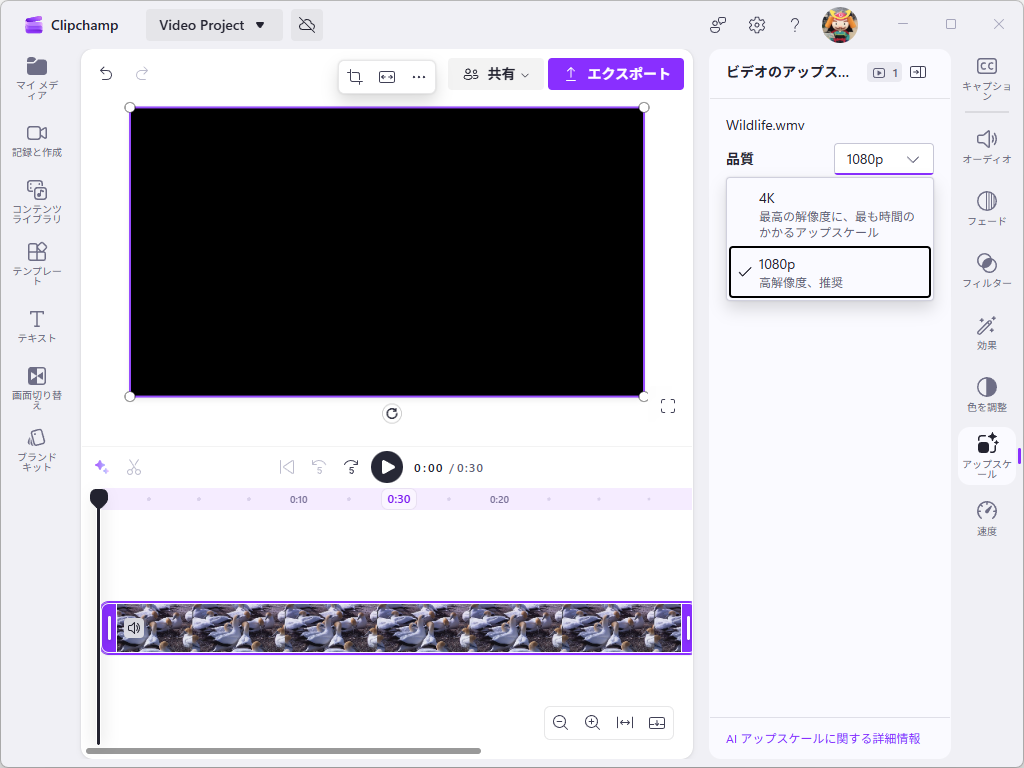Play the video preview
The image size is (1024, 768).
point(387,468)
